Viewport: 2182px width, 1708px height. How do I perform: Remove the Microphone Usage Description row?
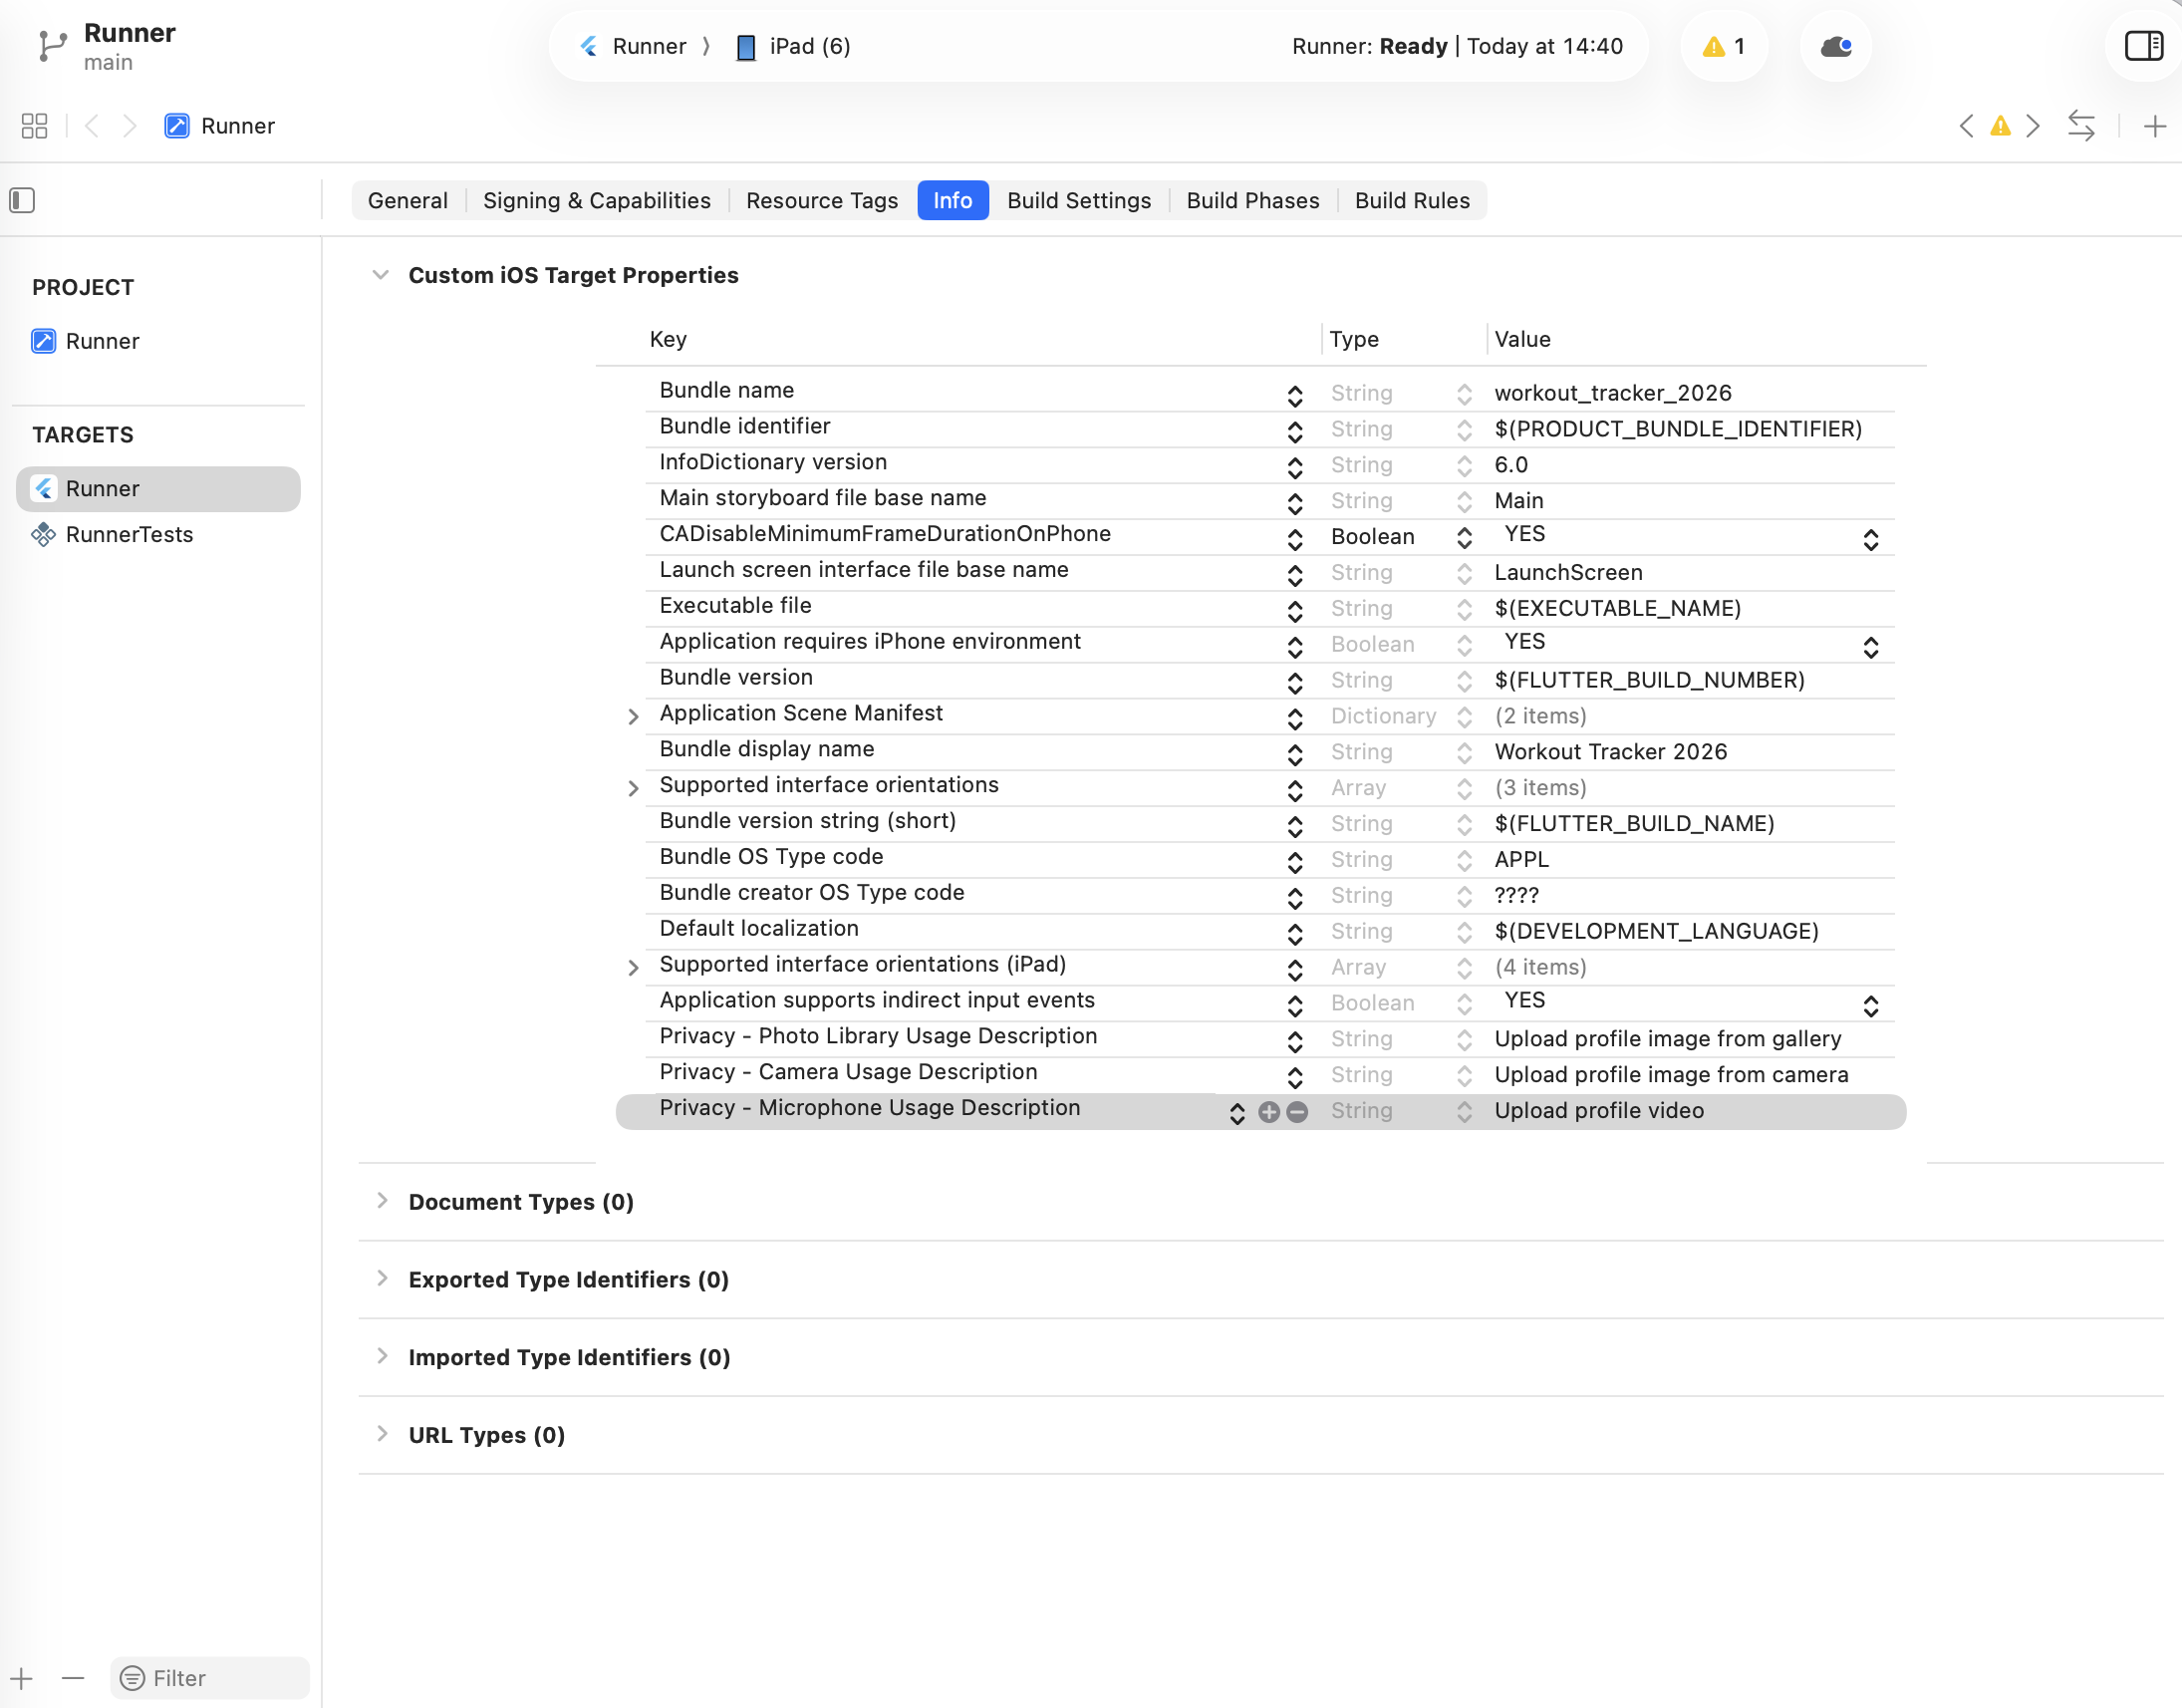click(x=1297, y=1112)
